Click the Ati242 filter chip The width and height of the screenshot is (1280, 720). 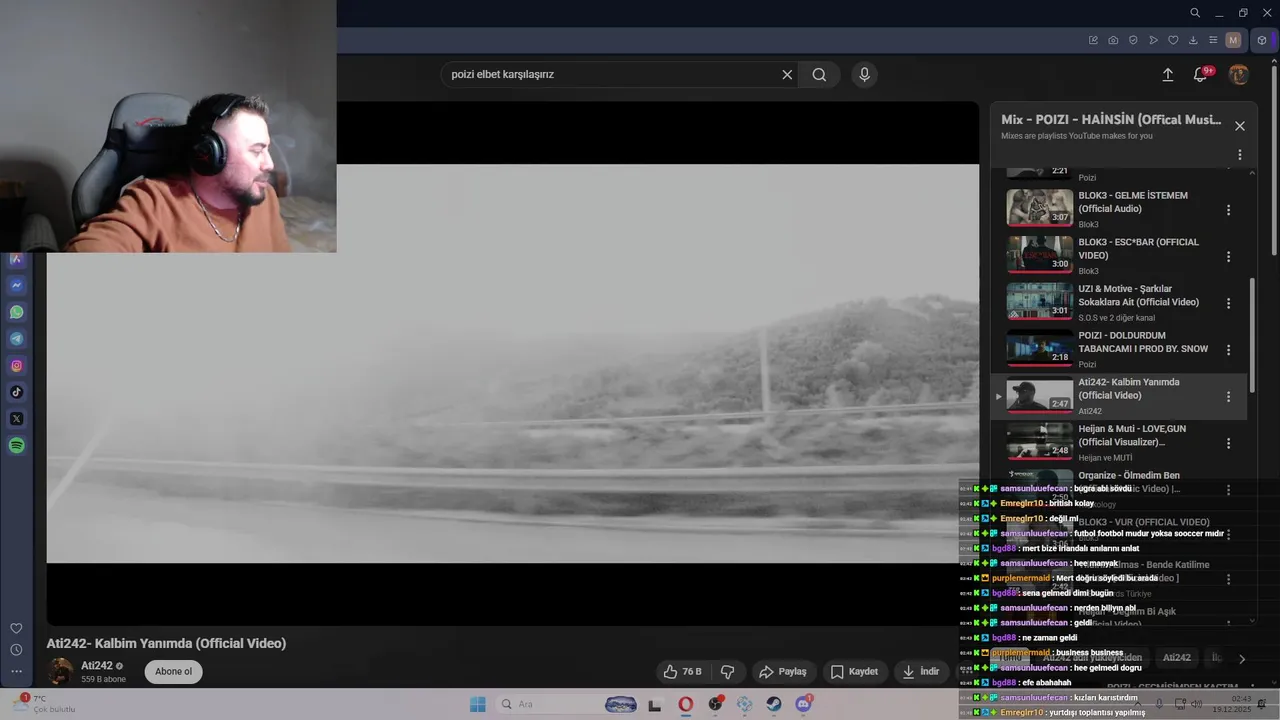1177,658
